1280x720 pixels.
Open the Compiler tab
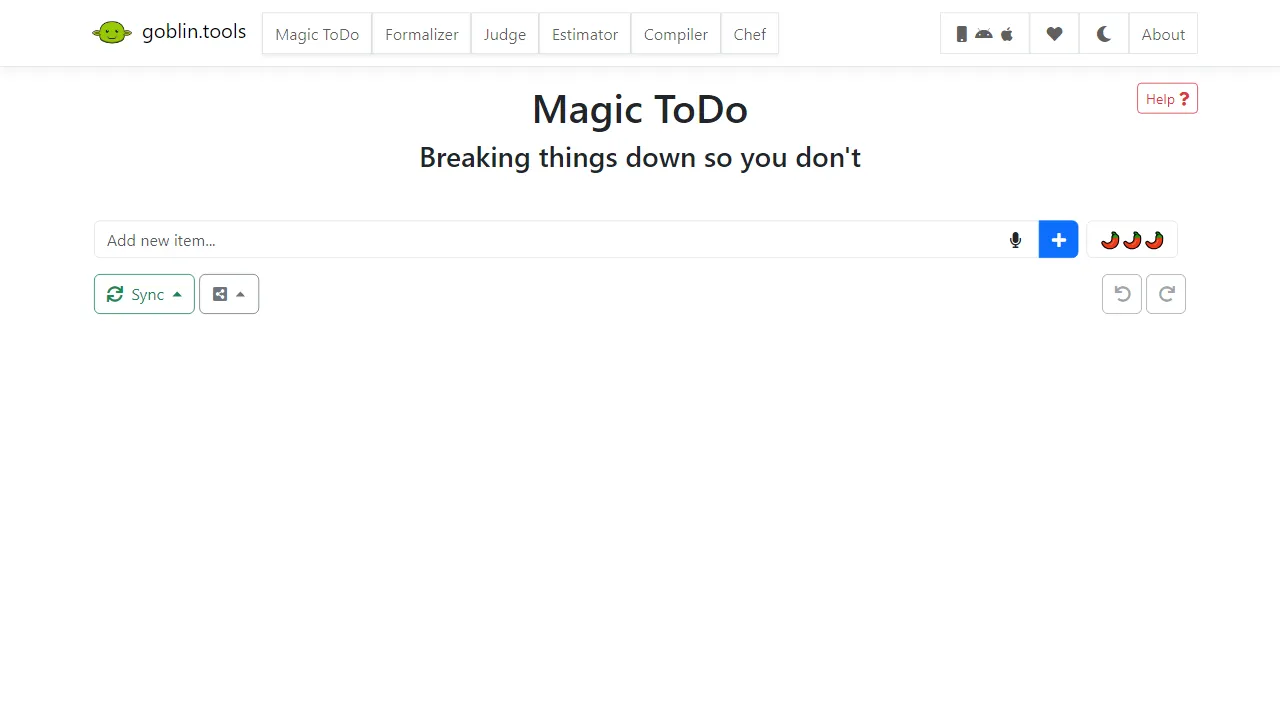pos(676,34)
